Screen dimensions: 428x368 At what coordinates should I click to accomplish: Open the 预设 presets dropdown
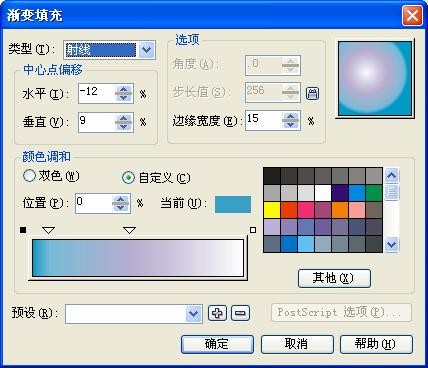[194, 314]
